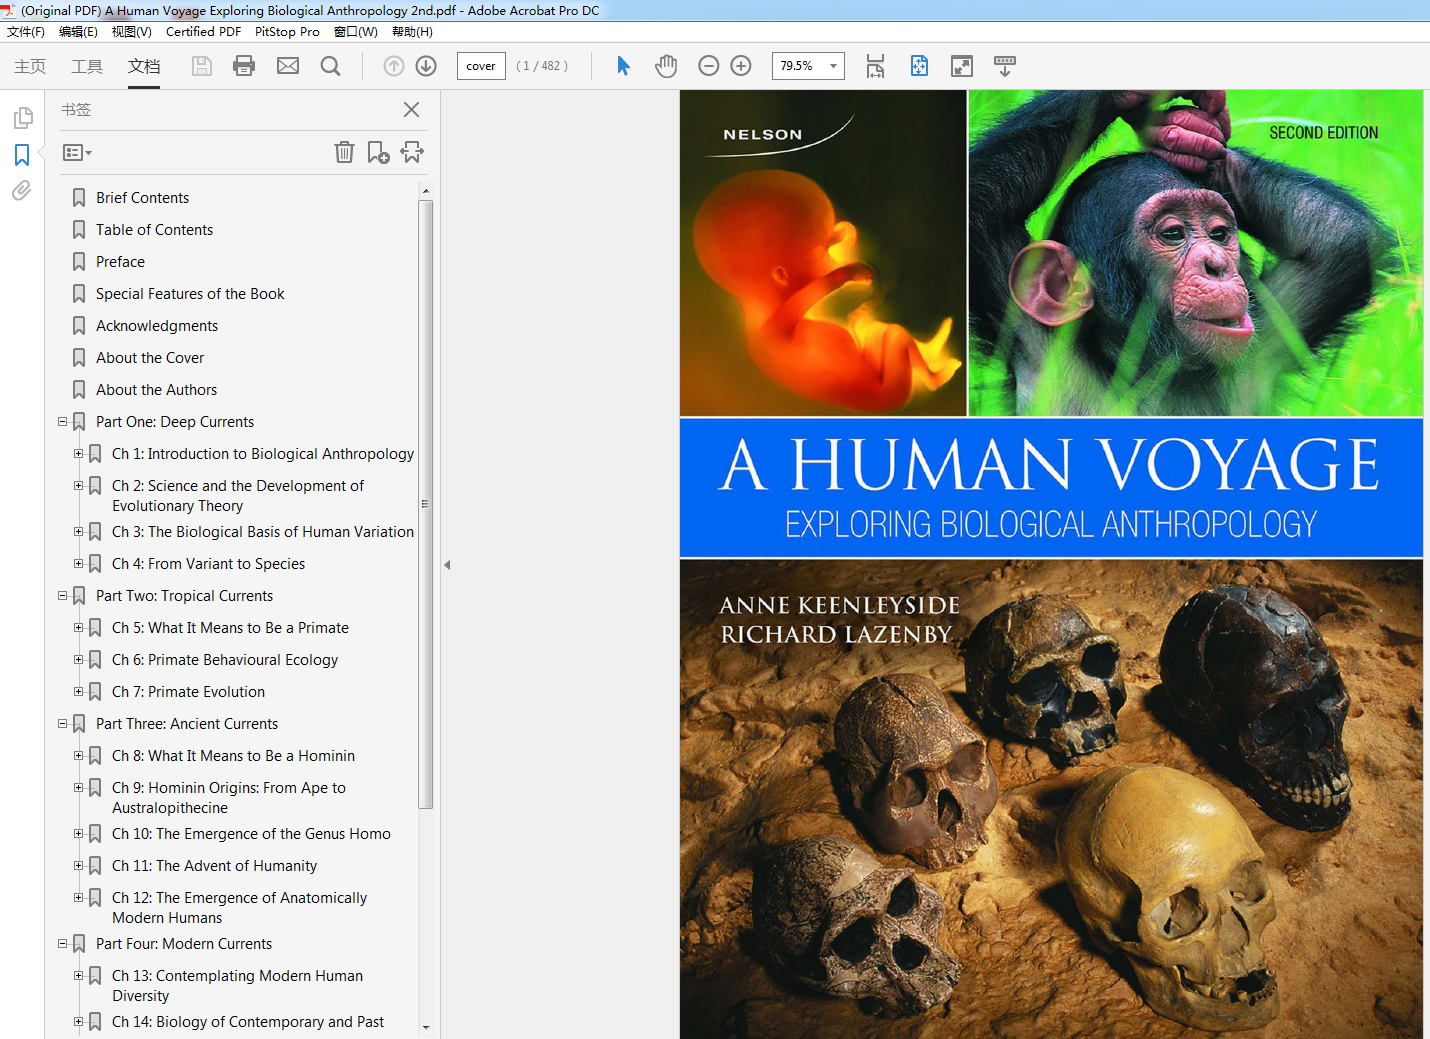Collapse Part Three: Ancient Currents
This screenshot has width=1430, height=1039.
(62, 724)
